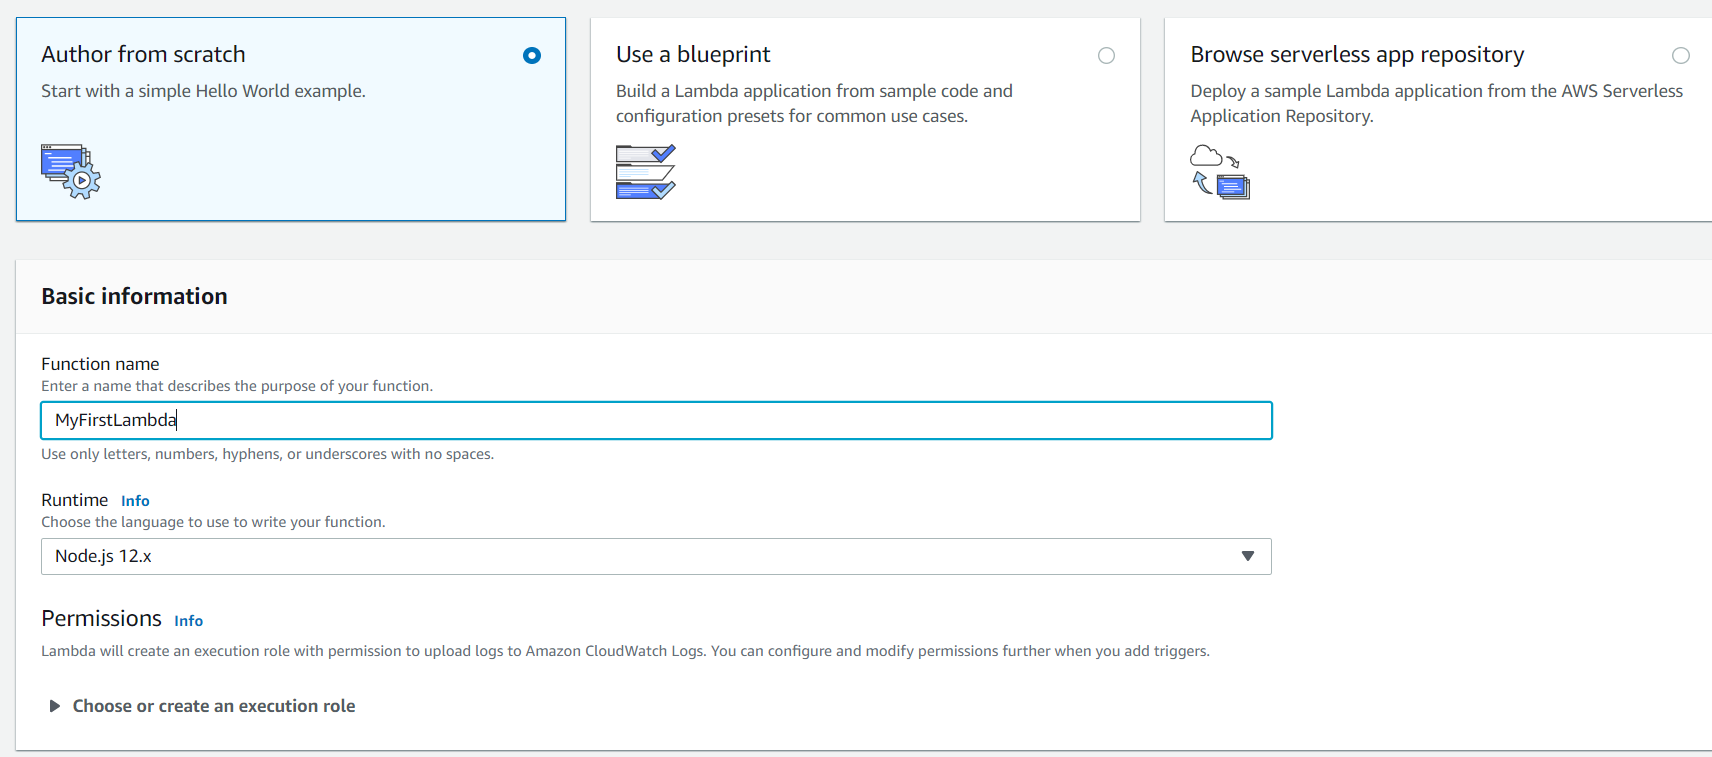Click the blueprint checklist icon
Viewport: 1712px width, 757px height.
[x=645, y=171]
